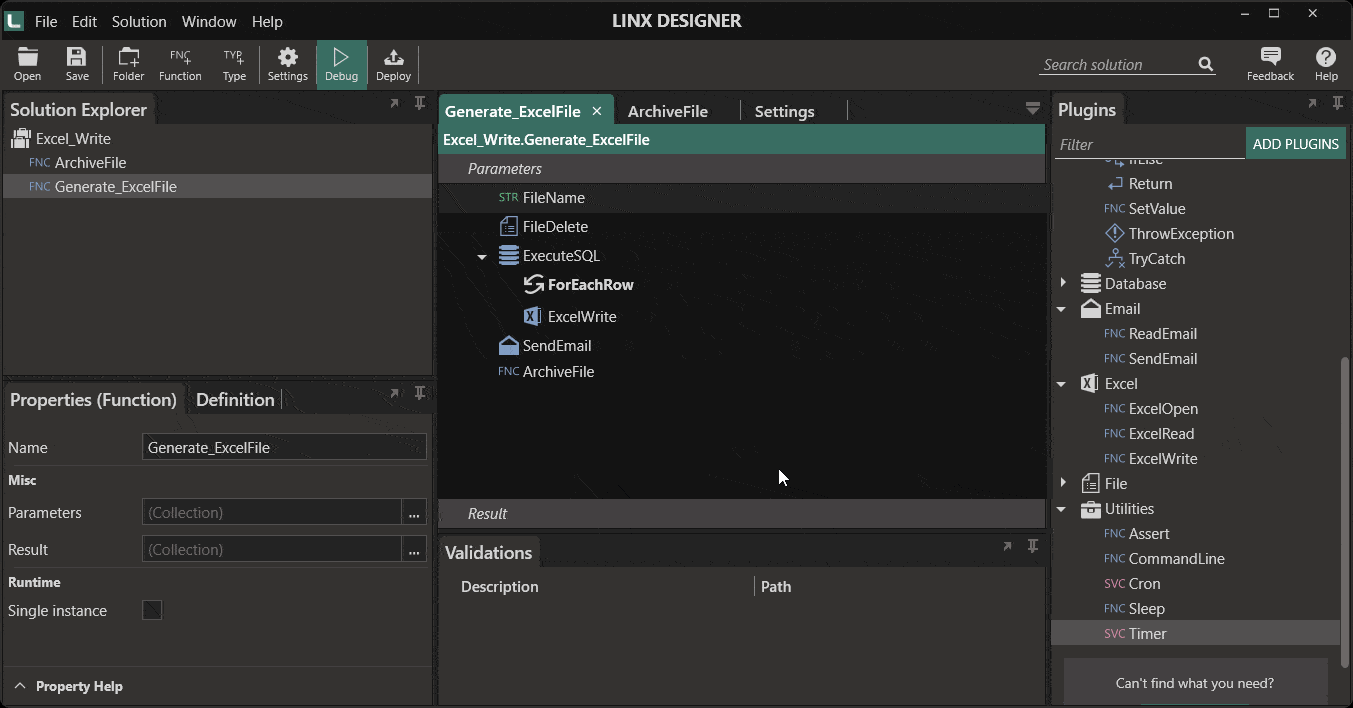The height and width of the screenshot is (708, 1353).
Task: Open the Solution menu
Action: 139,21
